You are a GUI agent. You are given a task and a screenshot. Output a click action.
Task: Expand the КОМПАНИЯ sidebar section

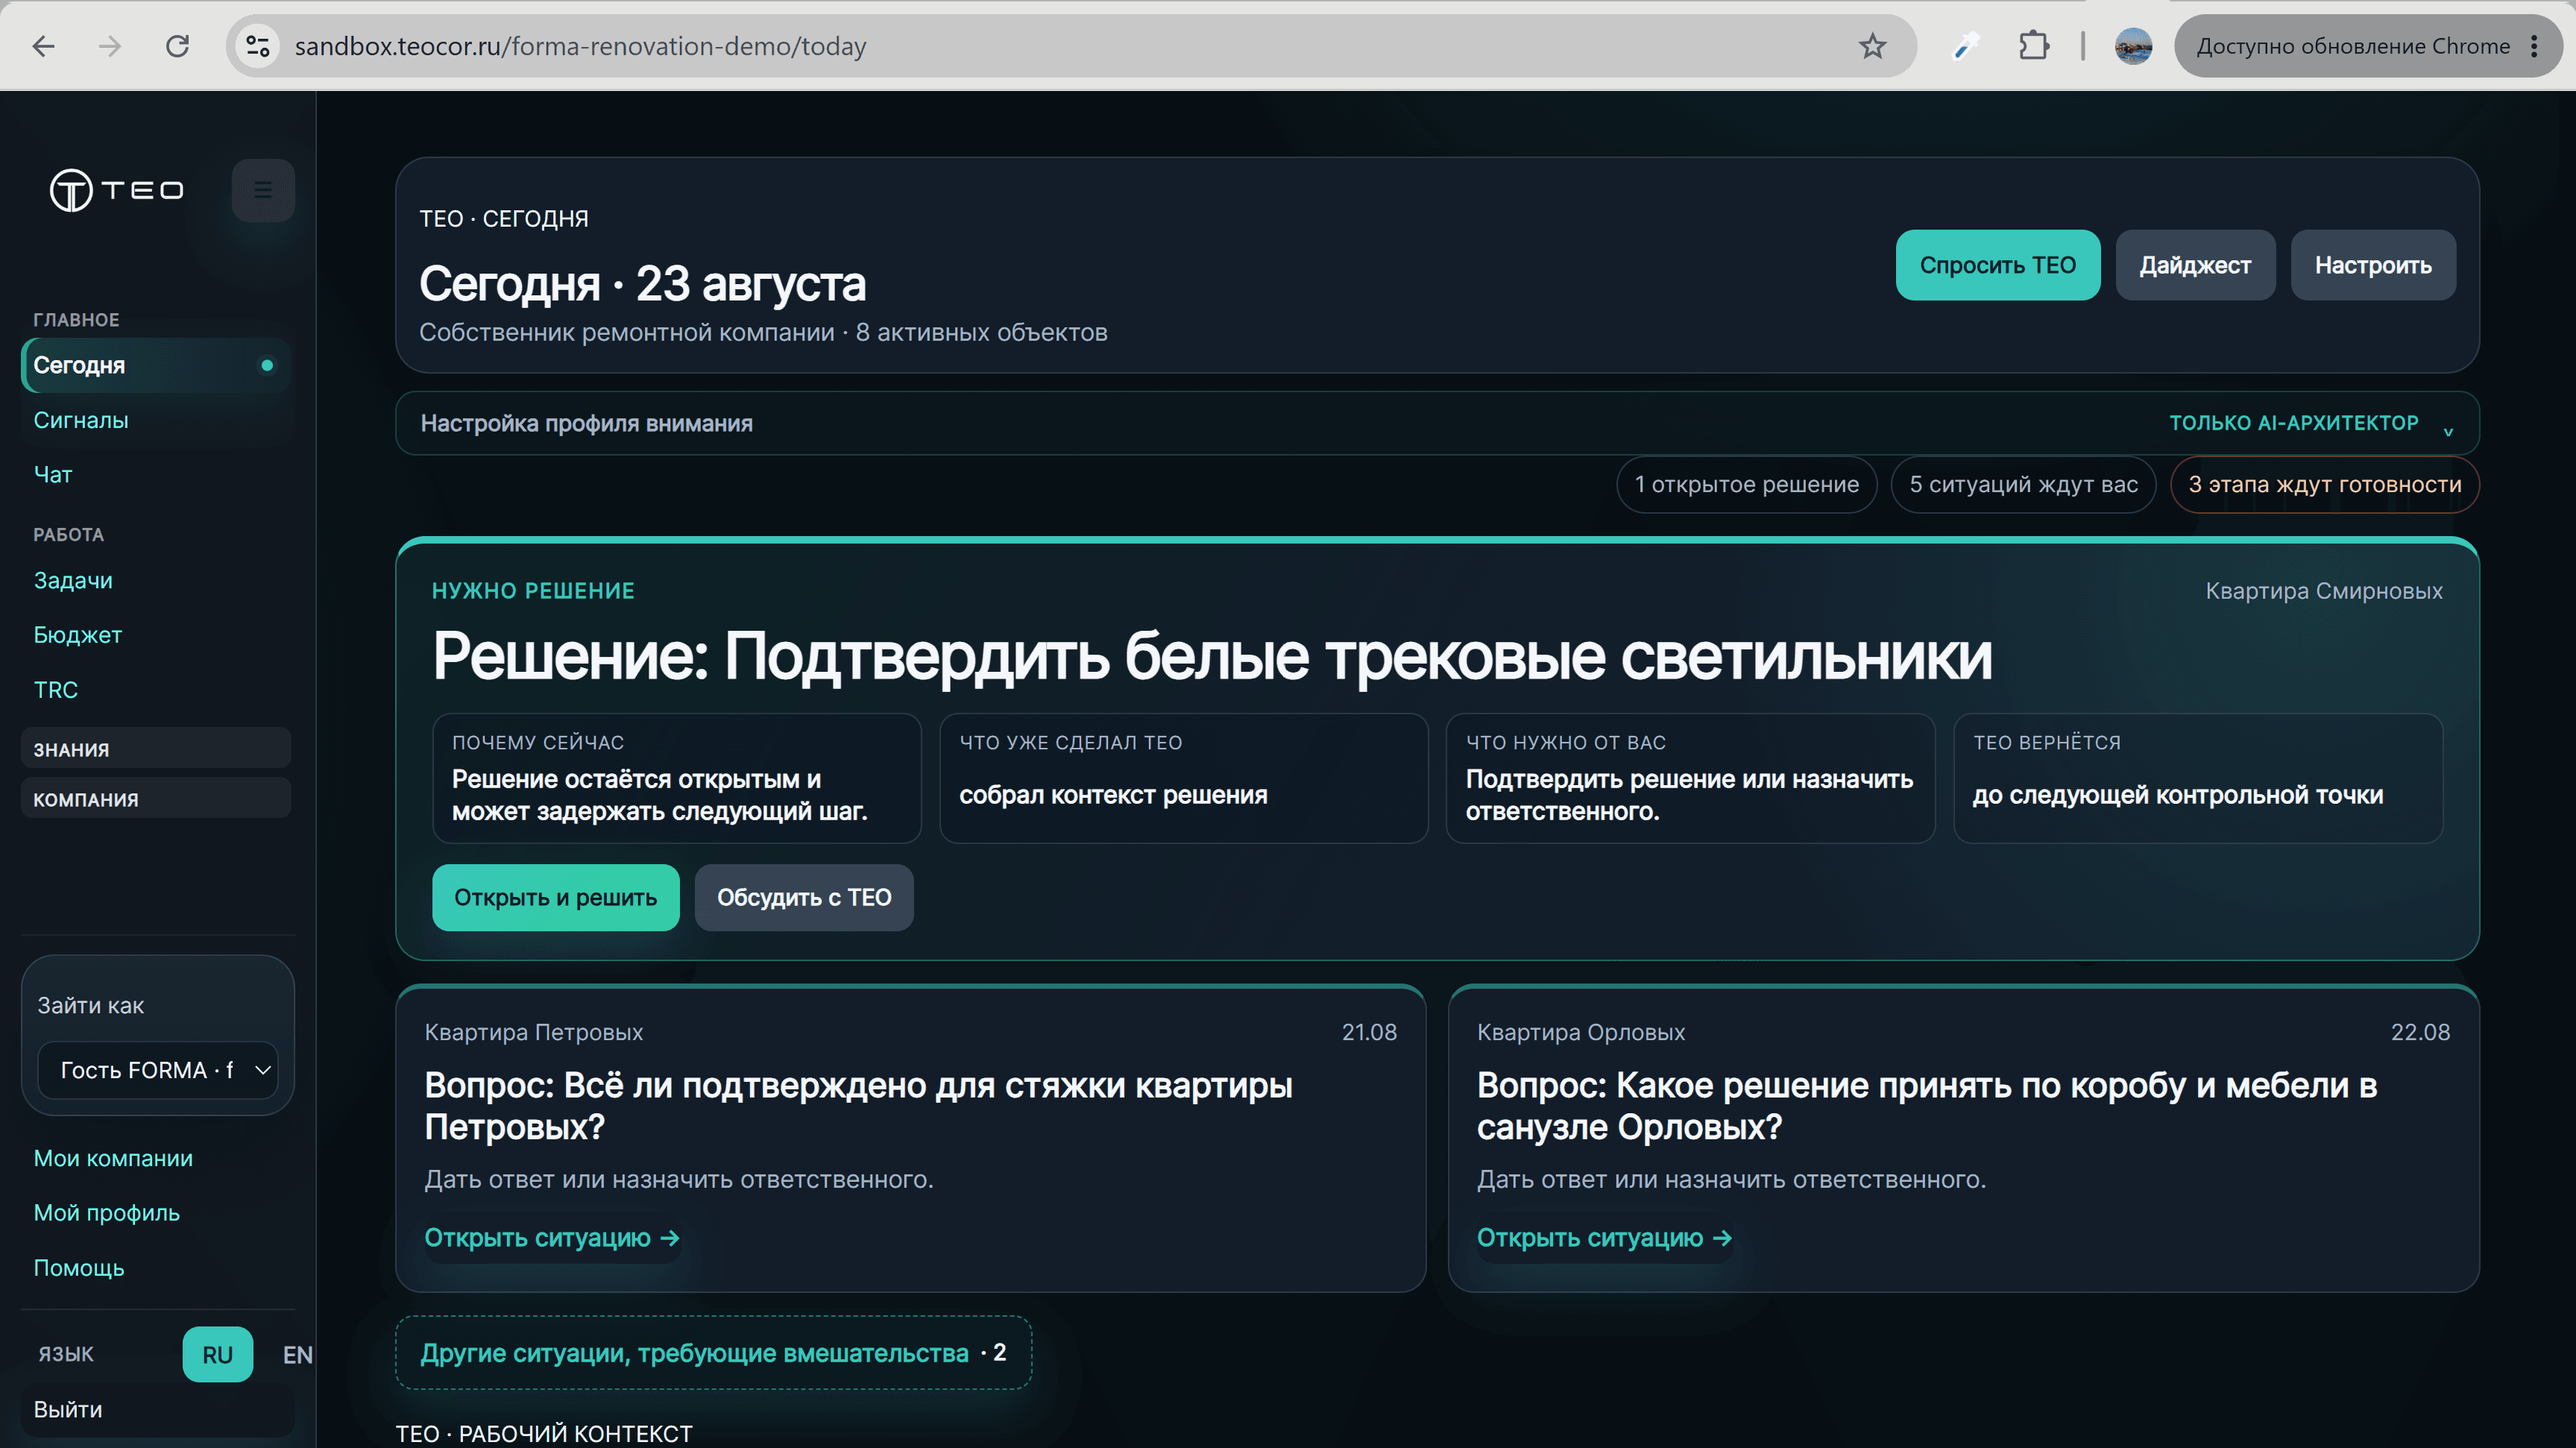[x=156, y=799]
